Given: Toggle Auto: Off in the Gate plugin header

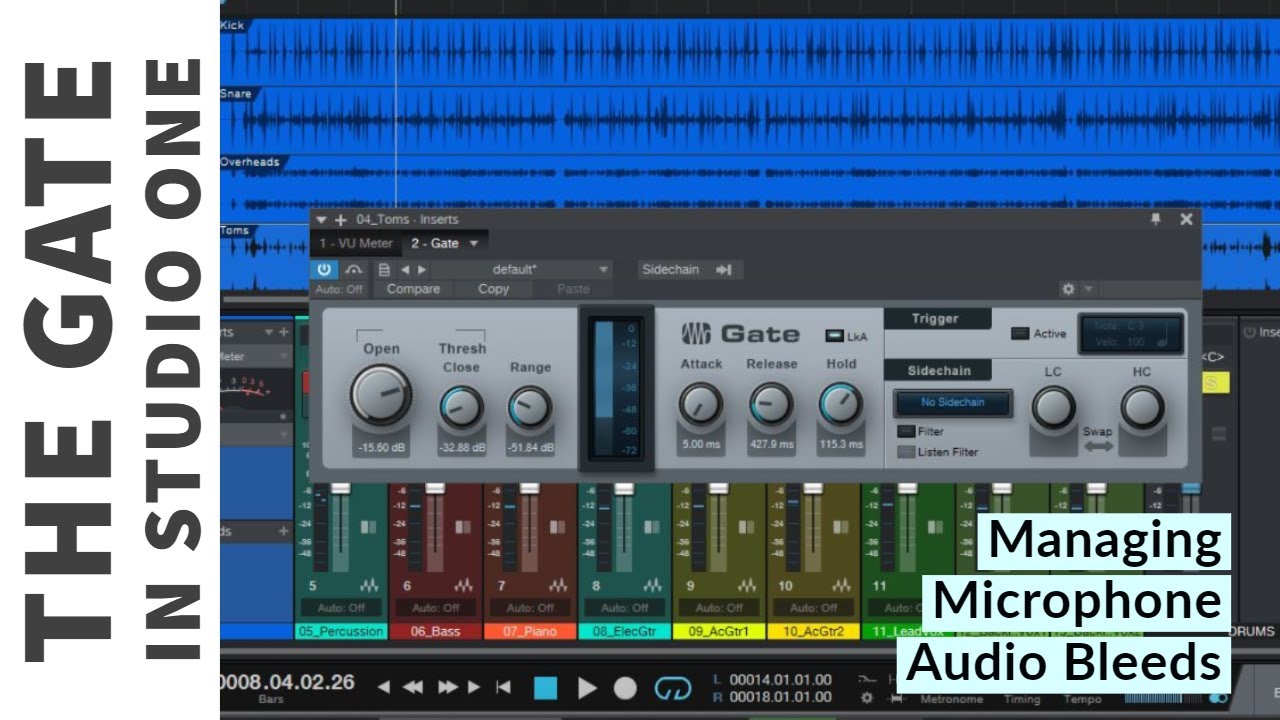Looking at the screenshot, I should 340,289.
